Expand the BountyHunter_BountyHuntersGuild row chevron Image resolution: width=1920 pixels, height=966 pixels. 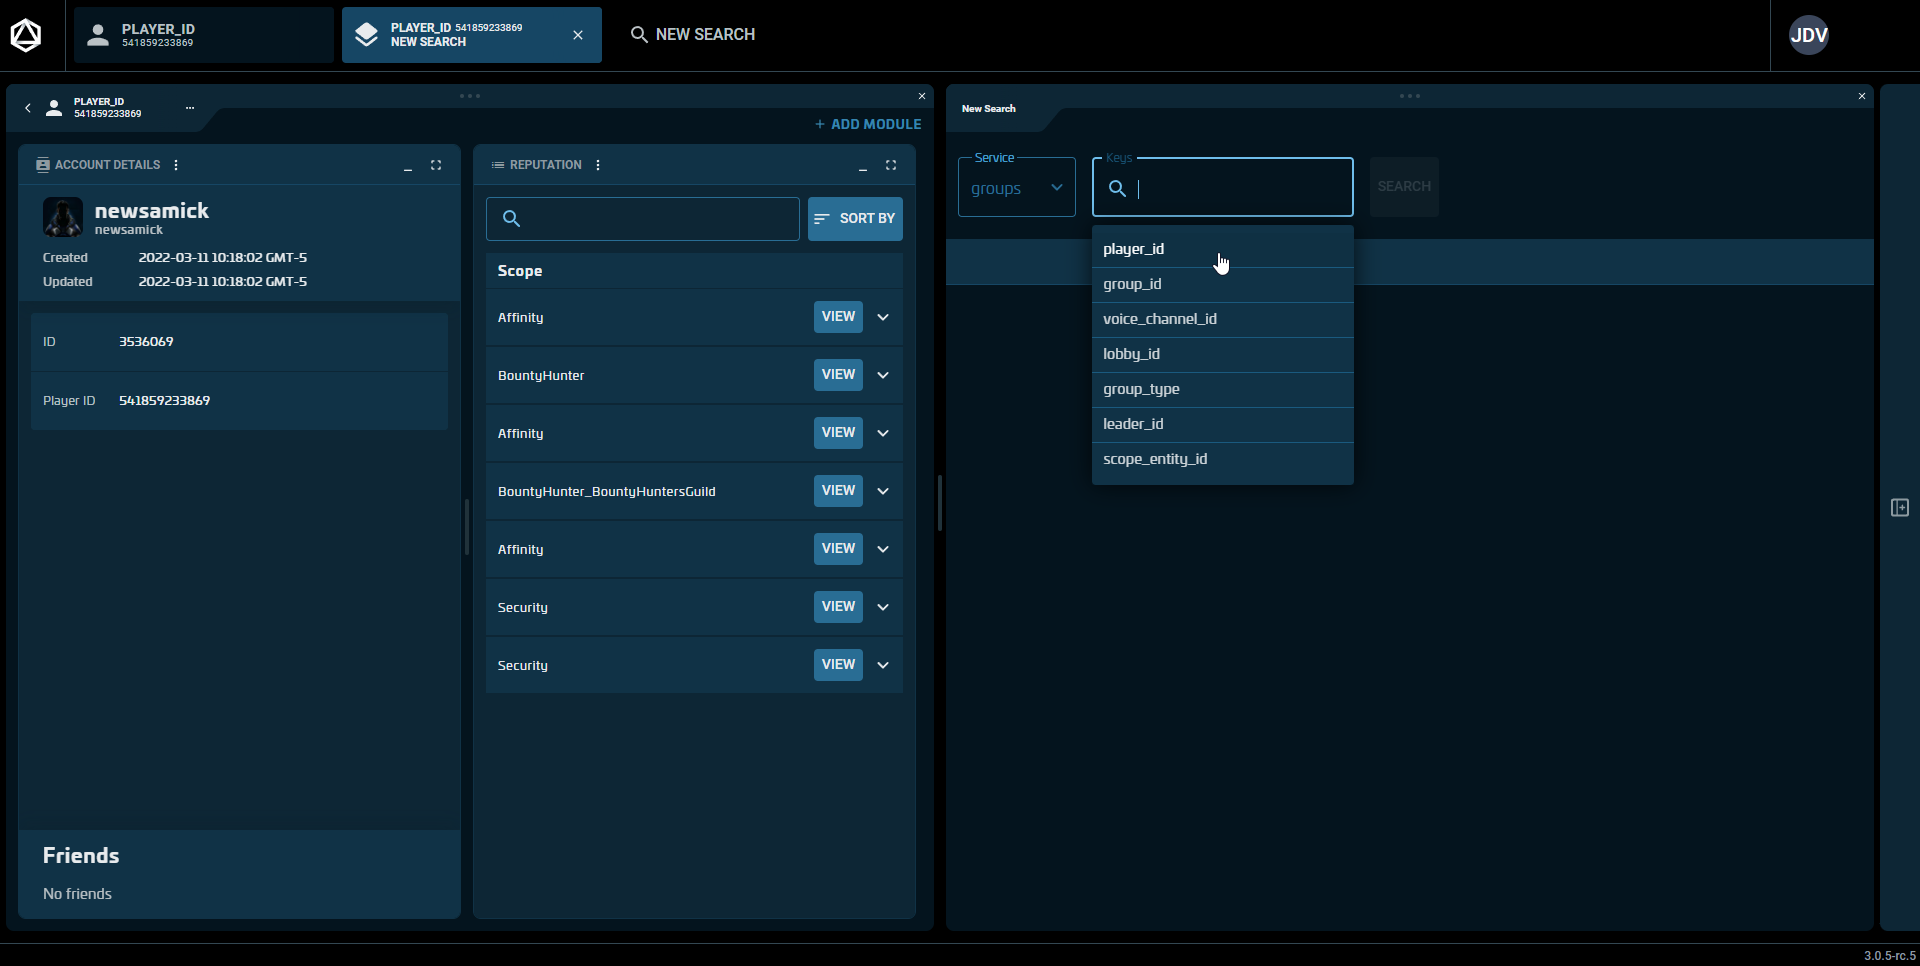click(883, 491)
